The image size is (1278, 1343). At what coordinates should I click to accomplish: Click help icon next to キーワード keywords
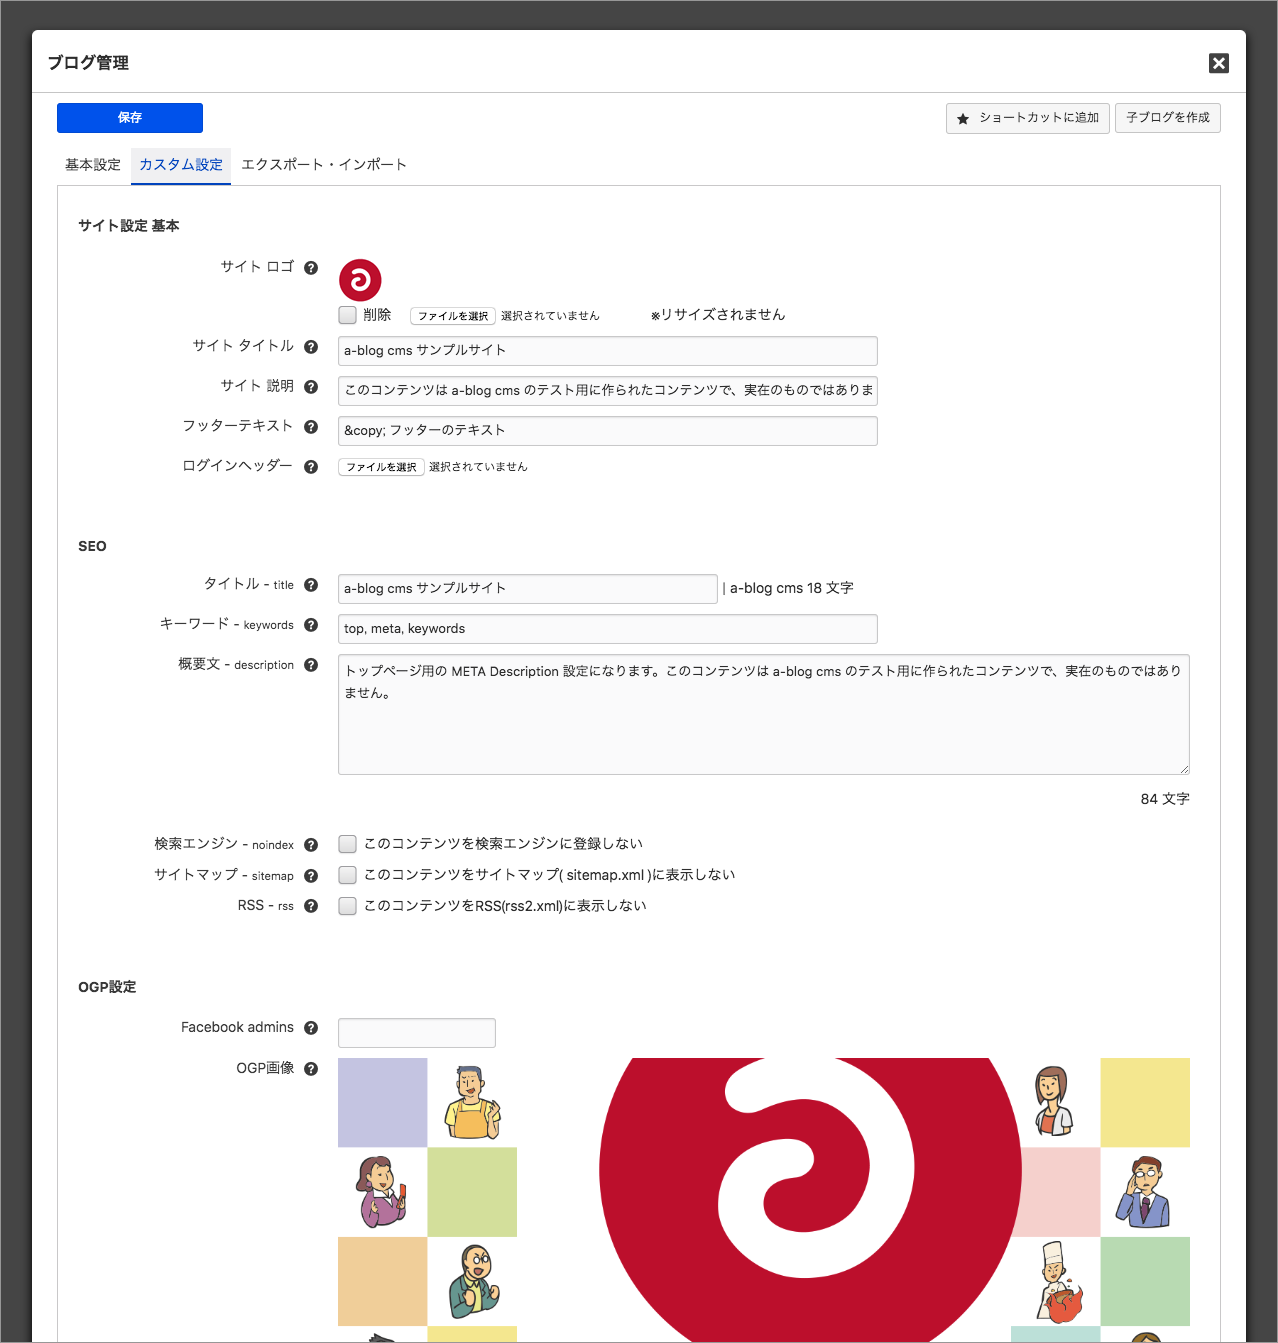(311, 625)
